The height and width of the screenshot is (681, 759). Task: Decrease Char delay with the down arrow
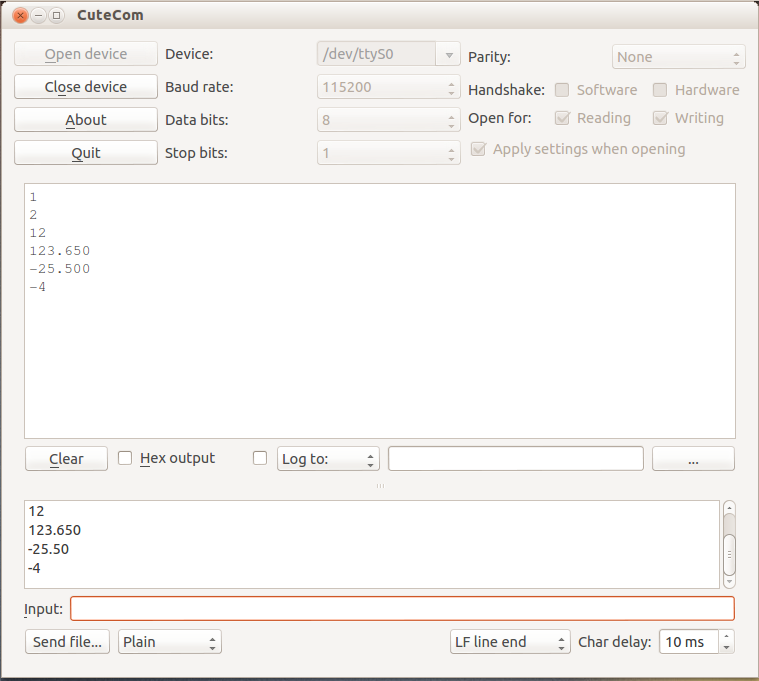click(x=726, y=647)
